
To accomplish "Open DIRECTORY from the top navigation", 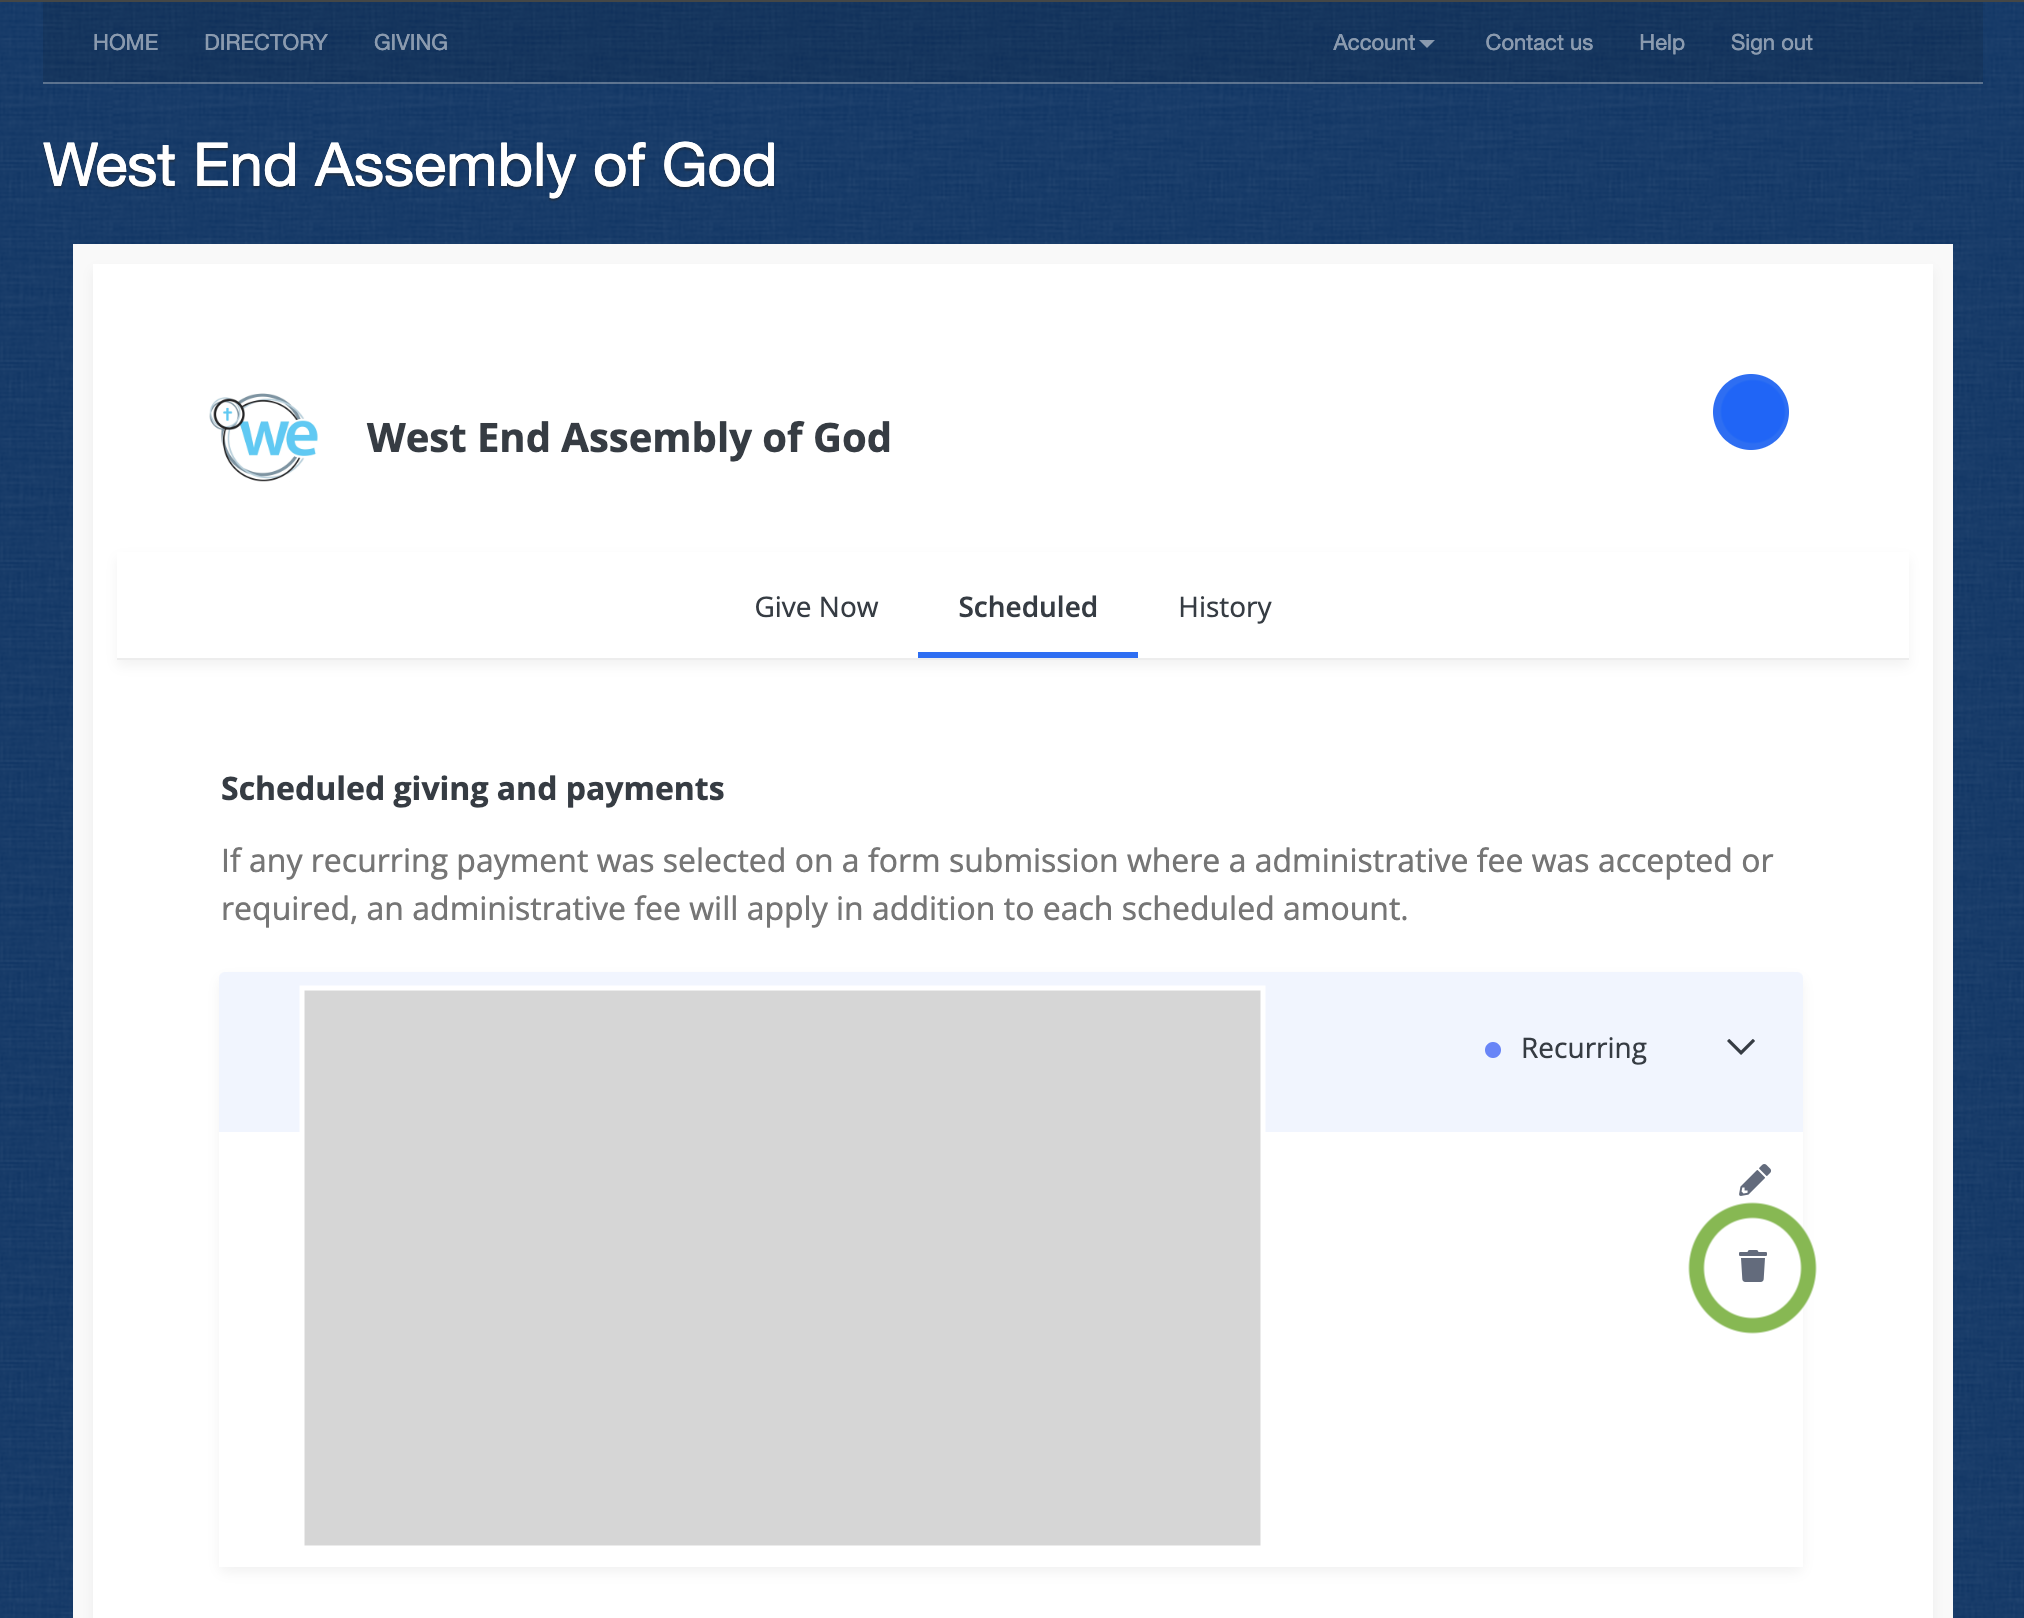I will 266,42.
